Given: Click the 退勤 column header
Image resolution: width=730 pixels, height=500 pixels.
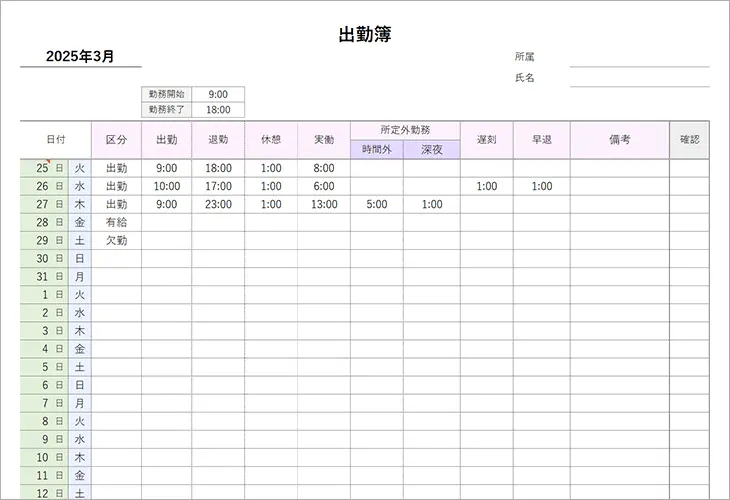Looking at the screenshot, I should [218, 140].
